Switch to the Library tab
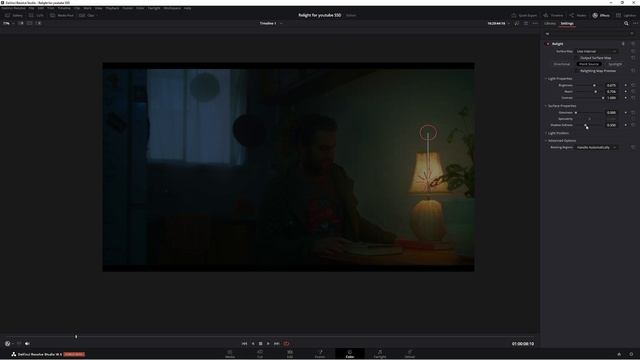Viewport: 640px width, 360px height. tap(550, 24)
